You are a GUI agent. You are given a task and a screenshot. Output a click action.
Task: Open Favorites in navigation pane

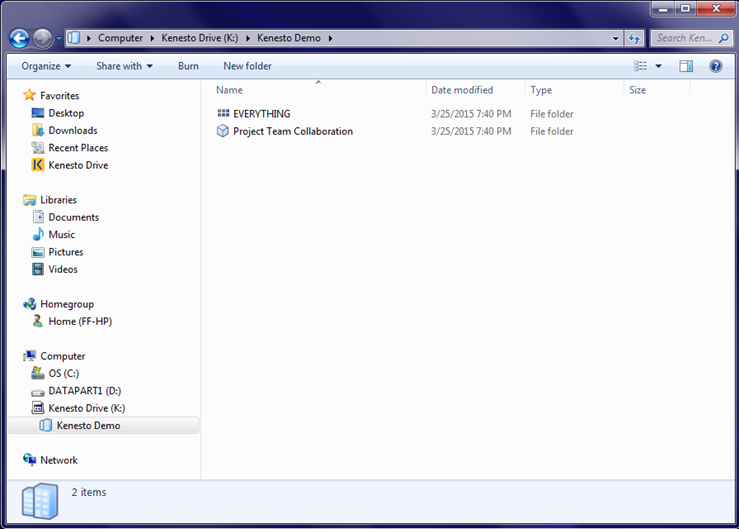point(59,96)
